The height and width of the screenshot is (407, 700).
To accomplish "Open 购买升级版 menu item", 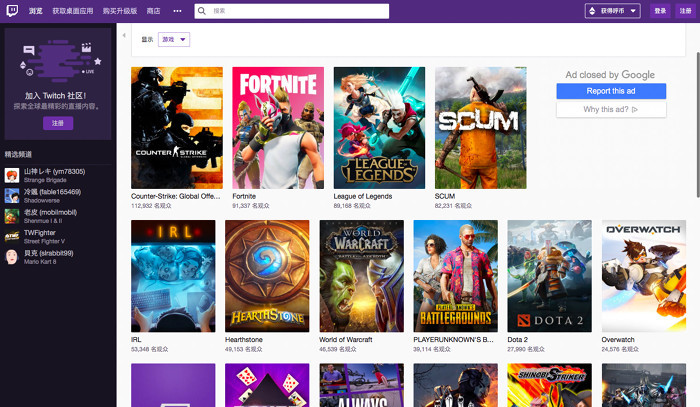I will pos(120,11).
